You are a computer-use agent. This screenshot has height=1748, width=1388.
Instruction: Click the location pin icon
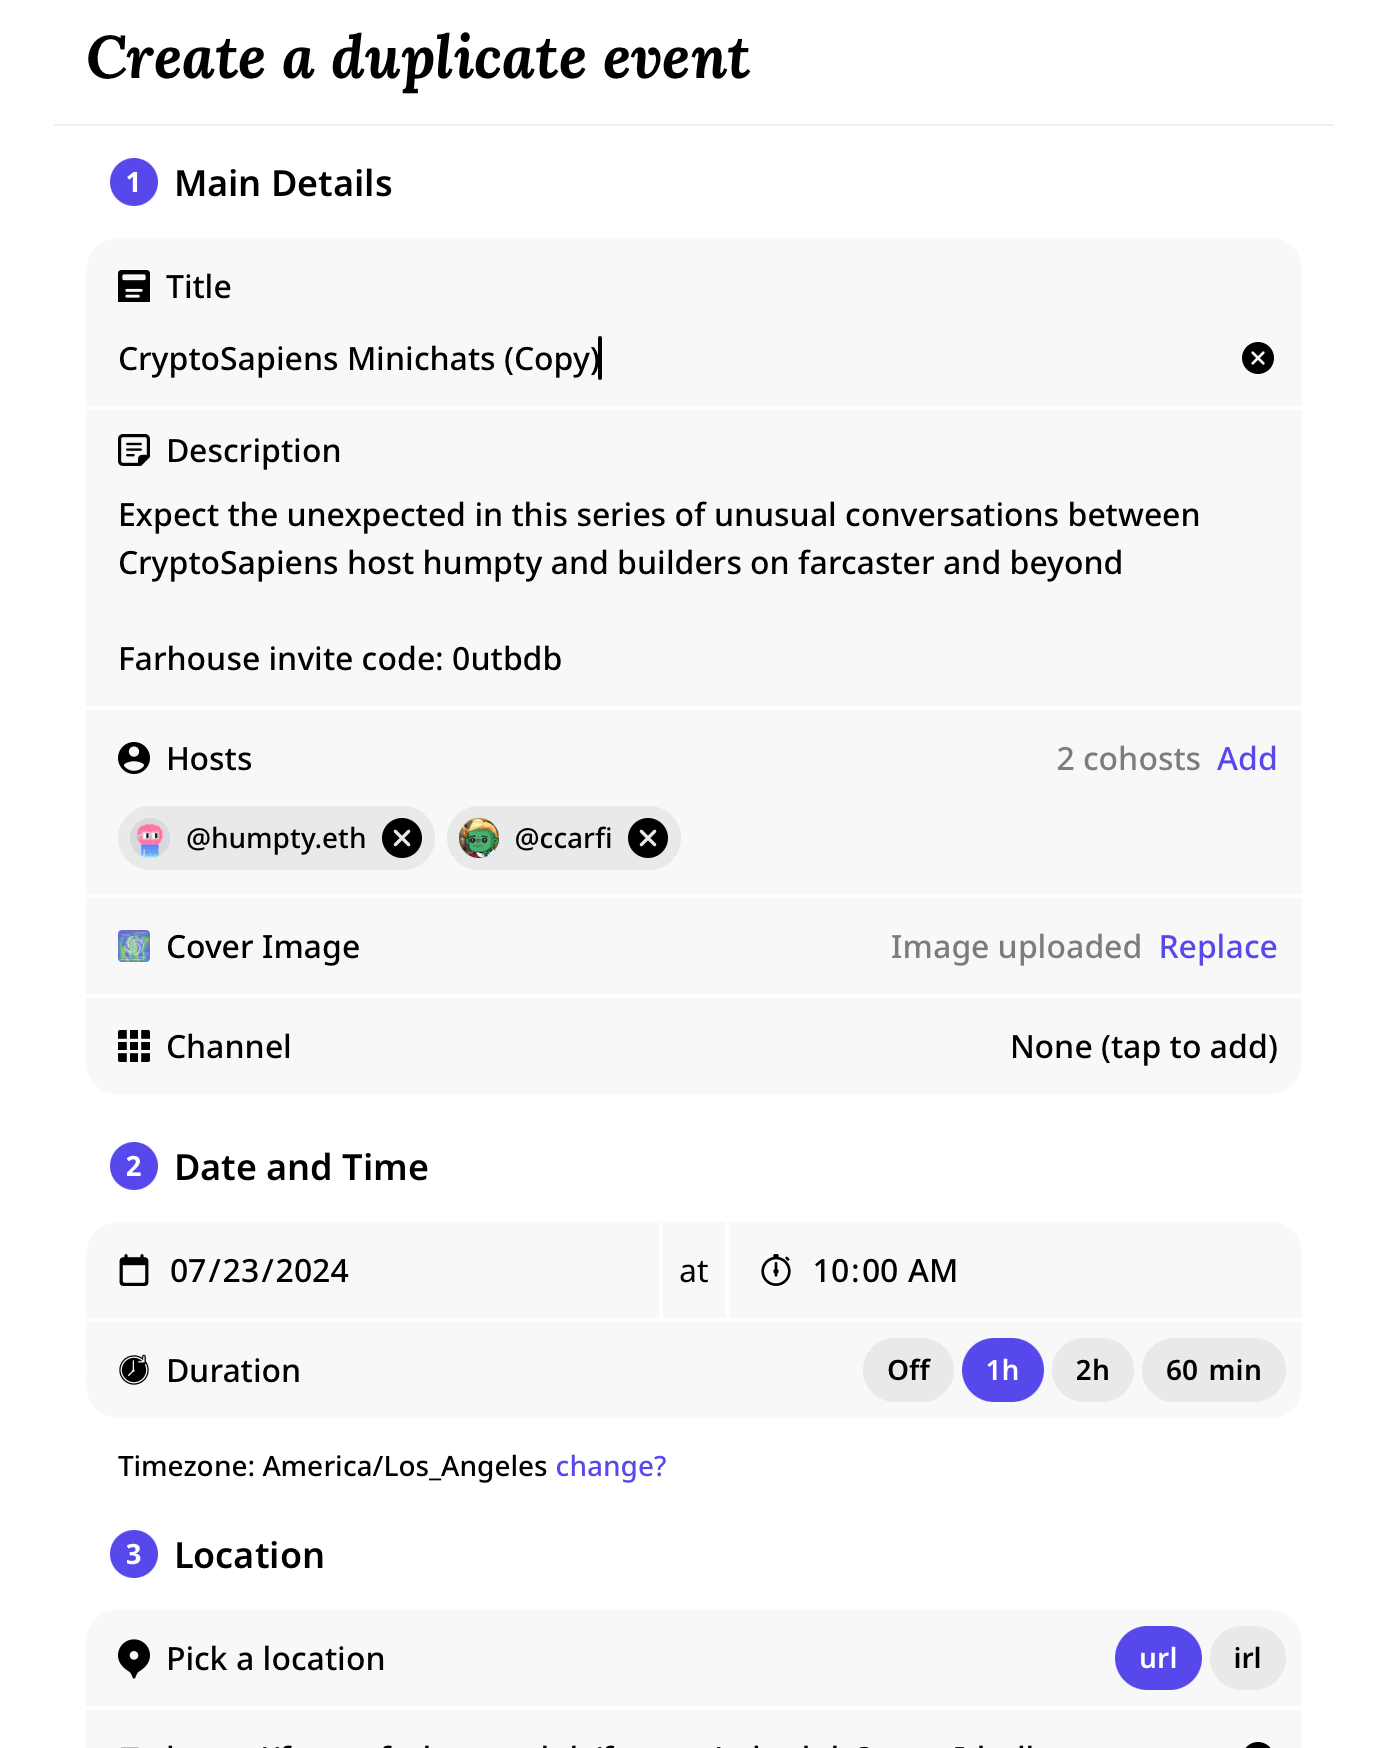[x=134, y=1658]
